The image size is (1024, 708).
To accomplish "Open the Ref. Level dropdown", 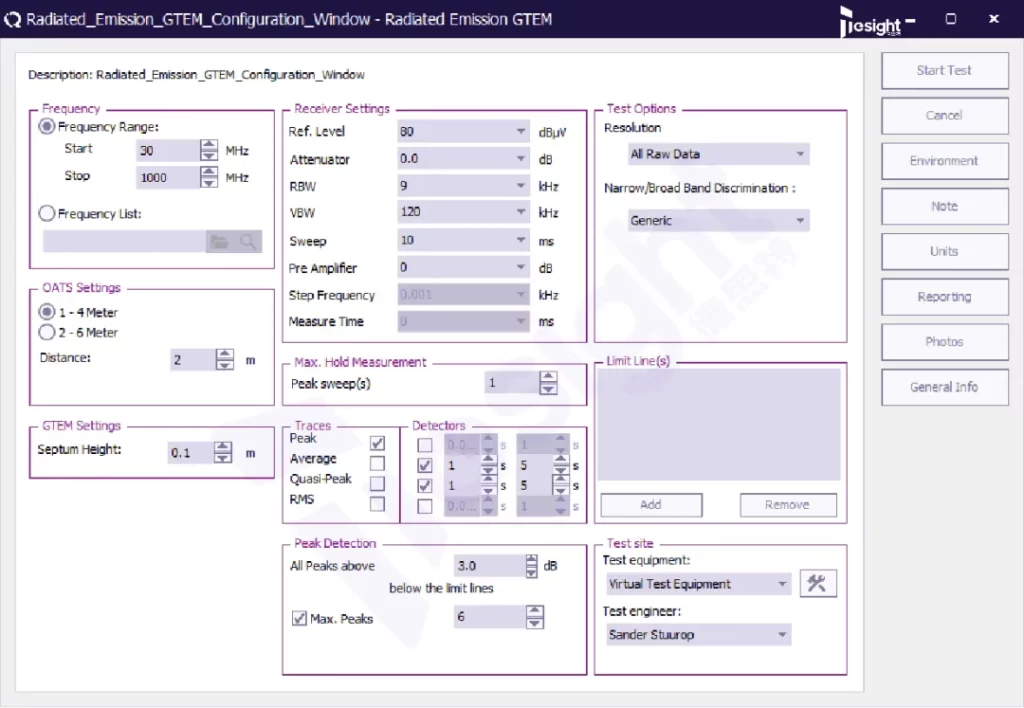I will 521,132.
